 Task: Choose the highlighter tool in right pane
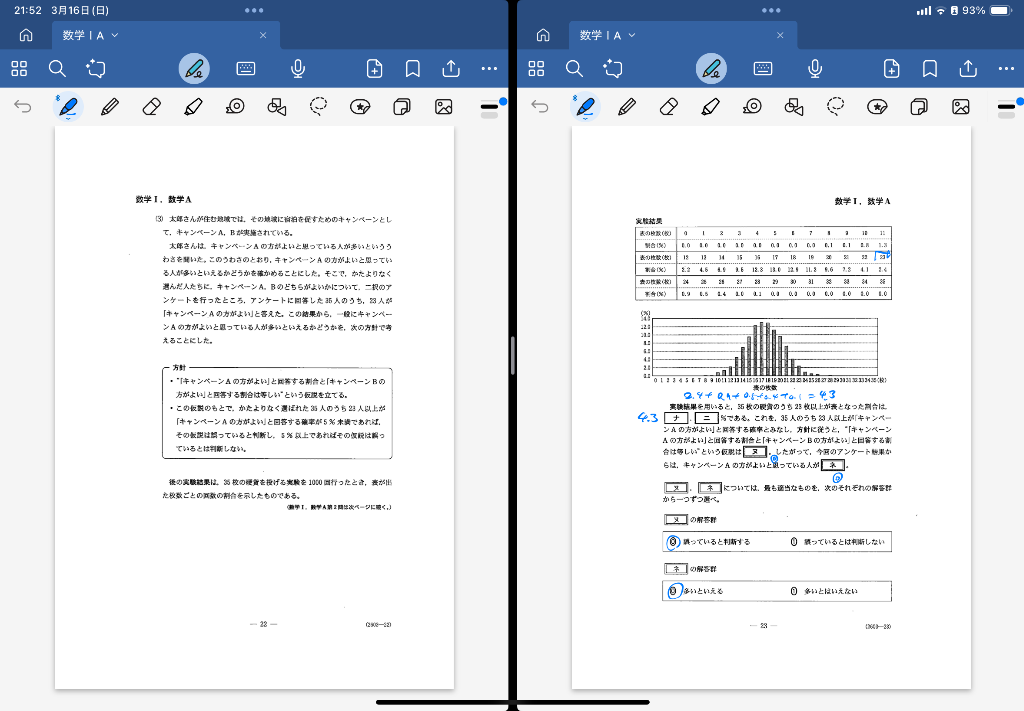click(x=711, y=106)
